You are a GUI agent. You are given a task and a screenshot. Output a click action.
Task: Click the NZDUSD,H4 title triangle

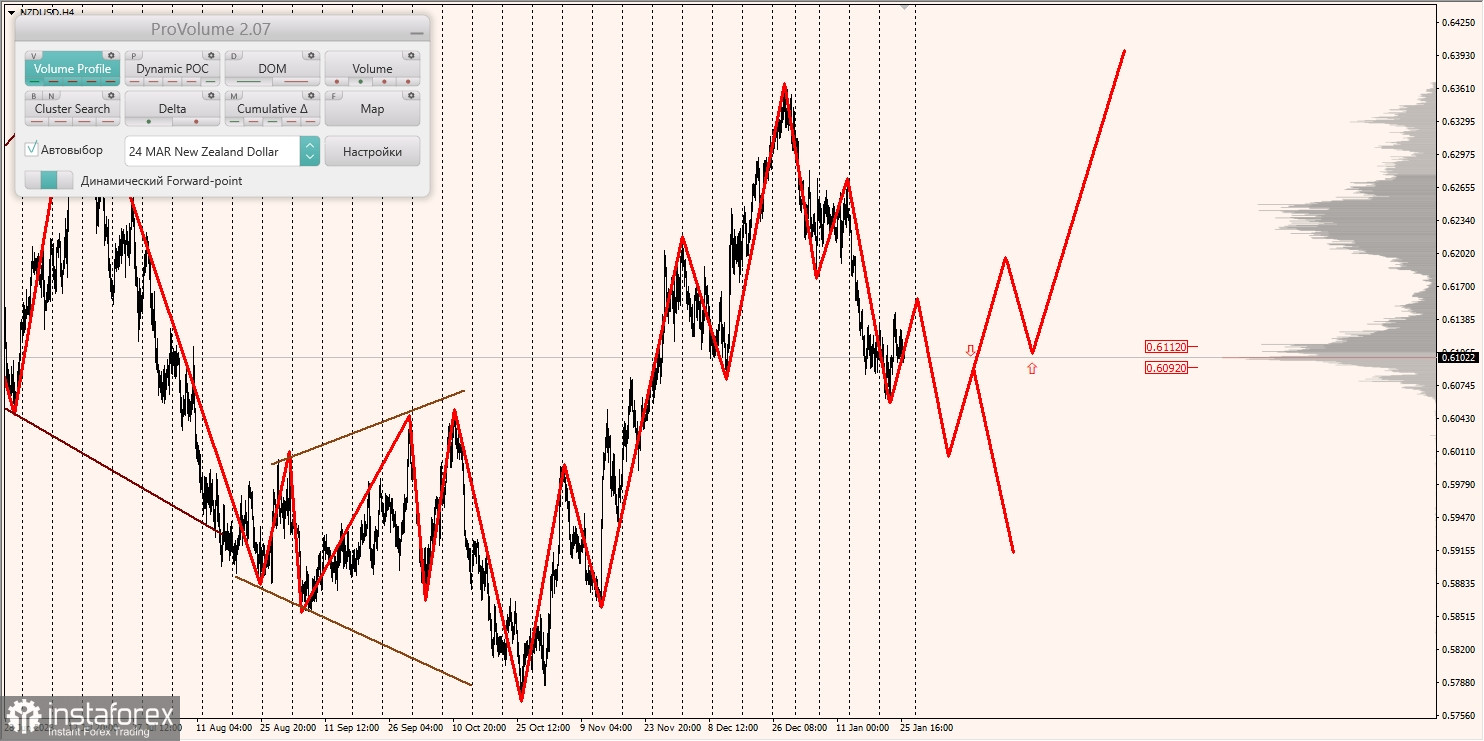click(10, 12)
